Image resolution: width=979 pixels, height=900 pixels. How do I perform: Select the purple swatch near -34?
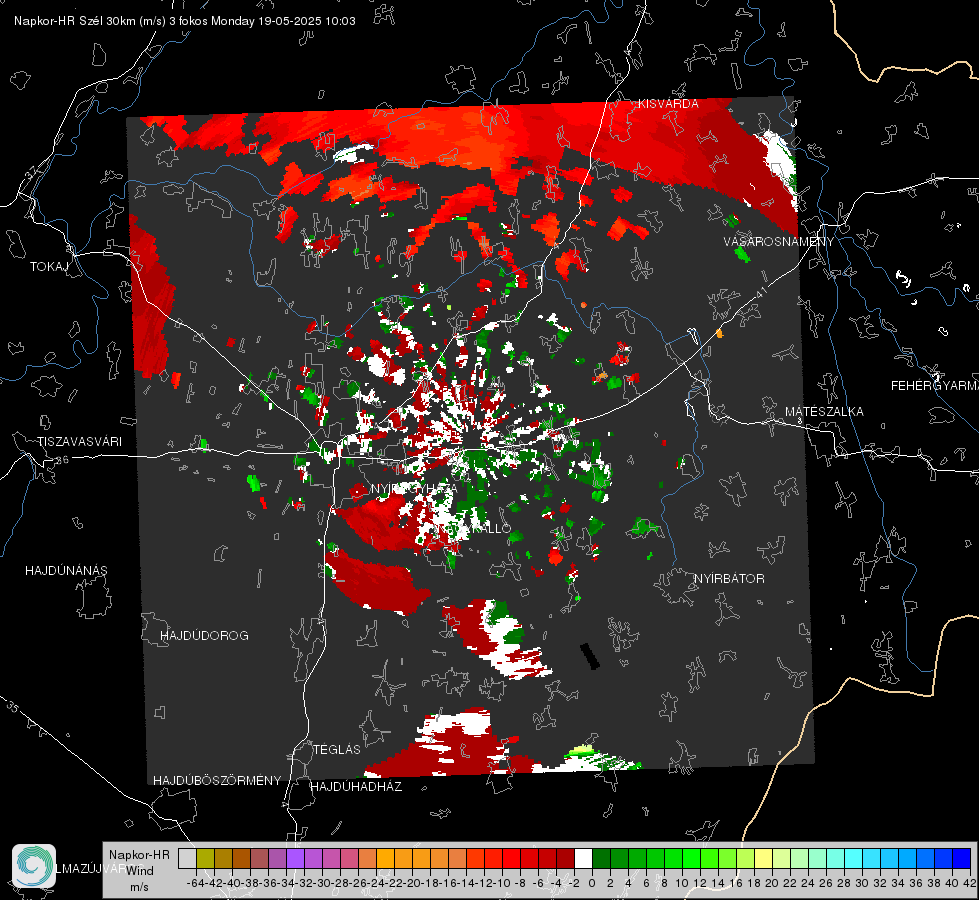(x=295, y=858)
